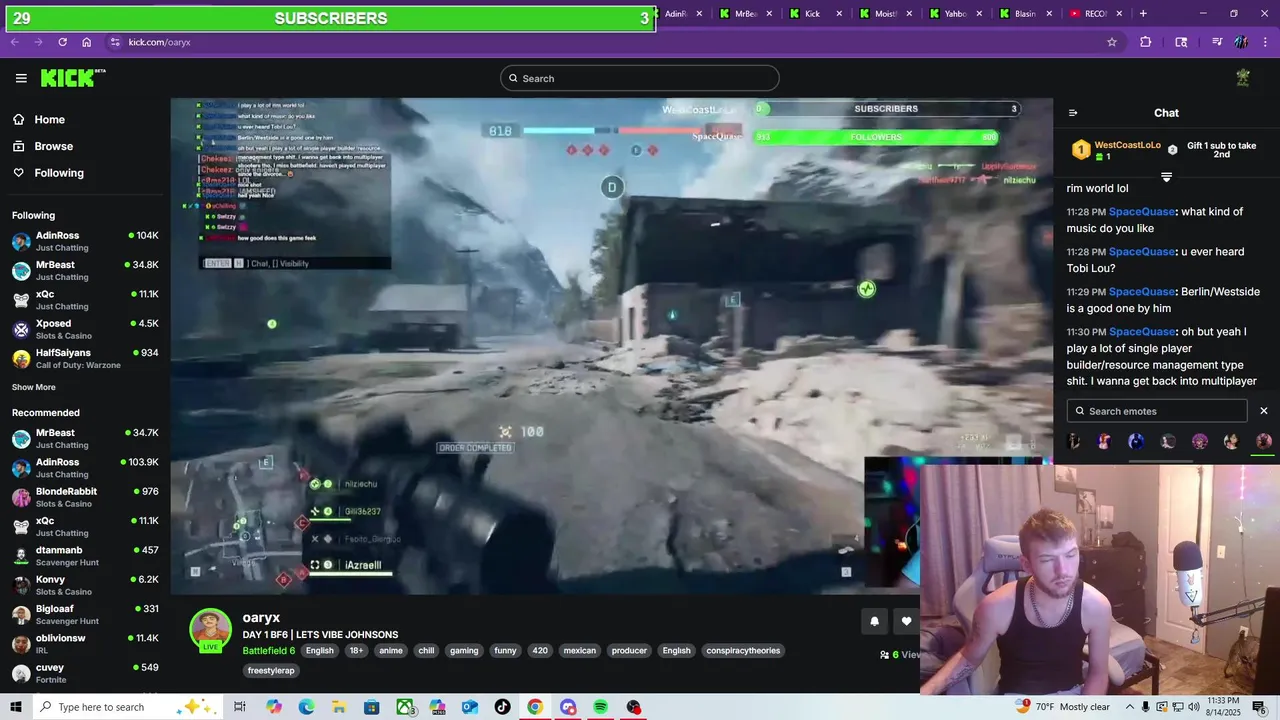Open the profile avatar at top right
This screenshot has height=720, width=1280.
pyautogui.click(x=1243, y=78)
